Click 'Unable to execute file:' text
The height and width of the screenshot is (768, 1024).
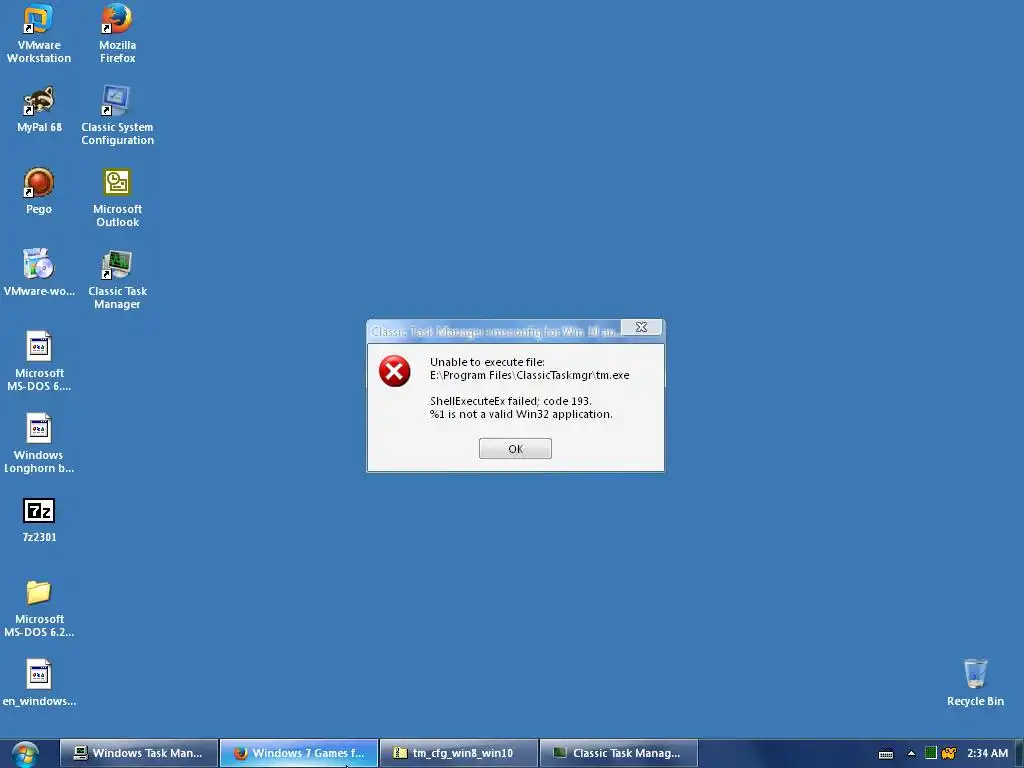(487, 362)
